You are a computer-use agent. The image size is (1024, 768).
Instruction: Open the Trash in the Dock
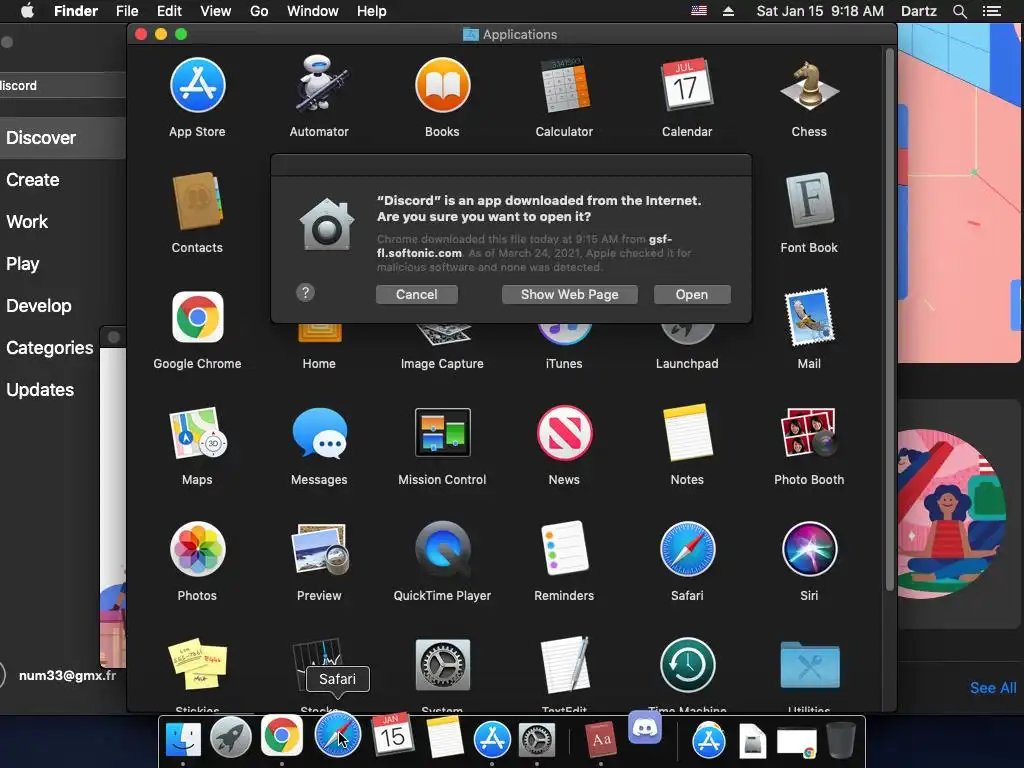tap(840, 739)
